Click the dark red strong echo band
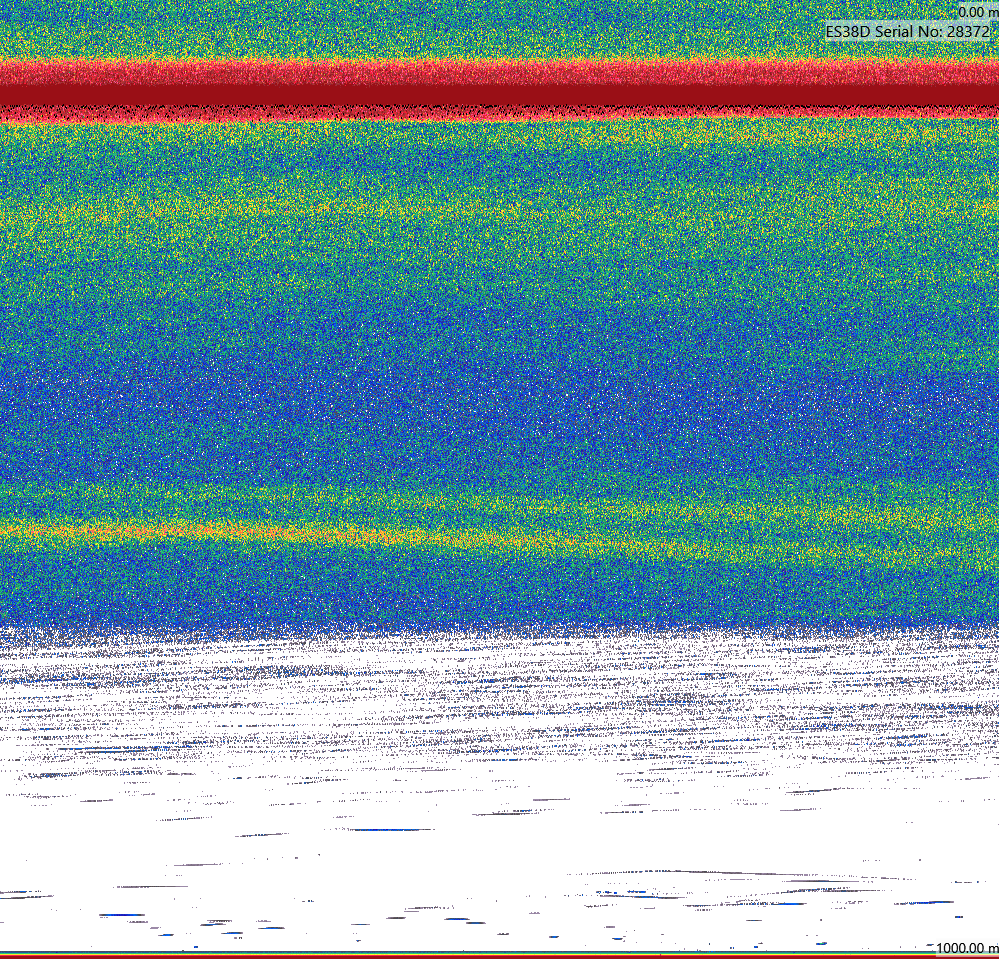The height and width of the screenshot is (959, 1000). pyautogui.click(x=500, y=94)
